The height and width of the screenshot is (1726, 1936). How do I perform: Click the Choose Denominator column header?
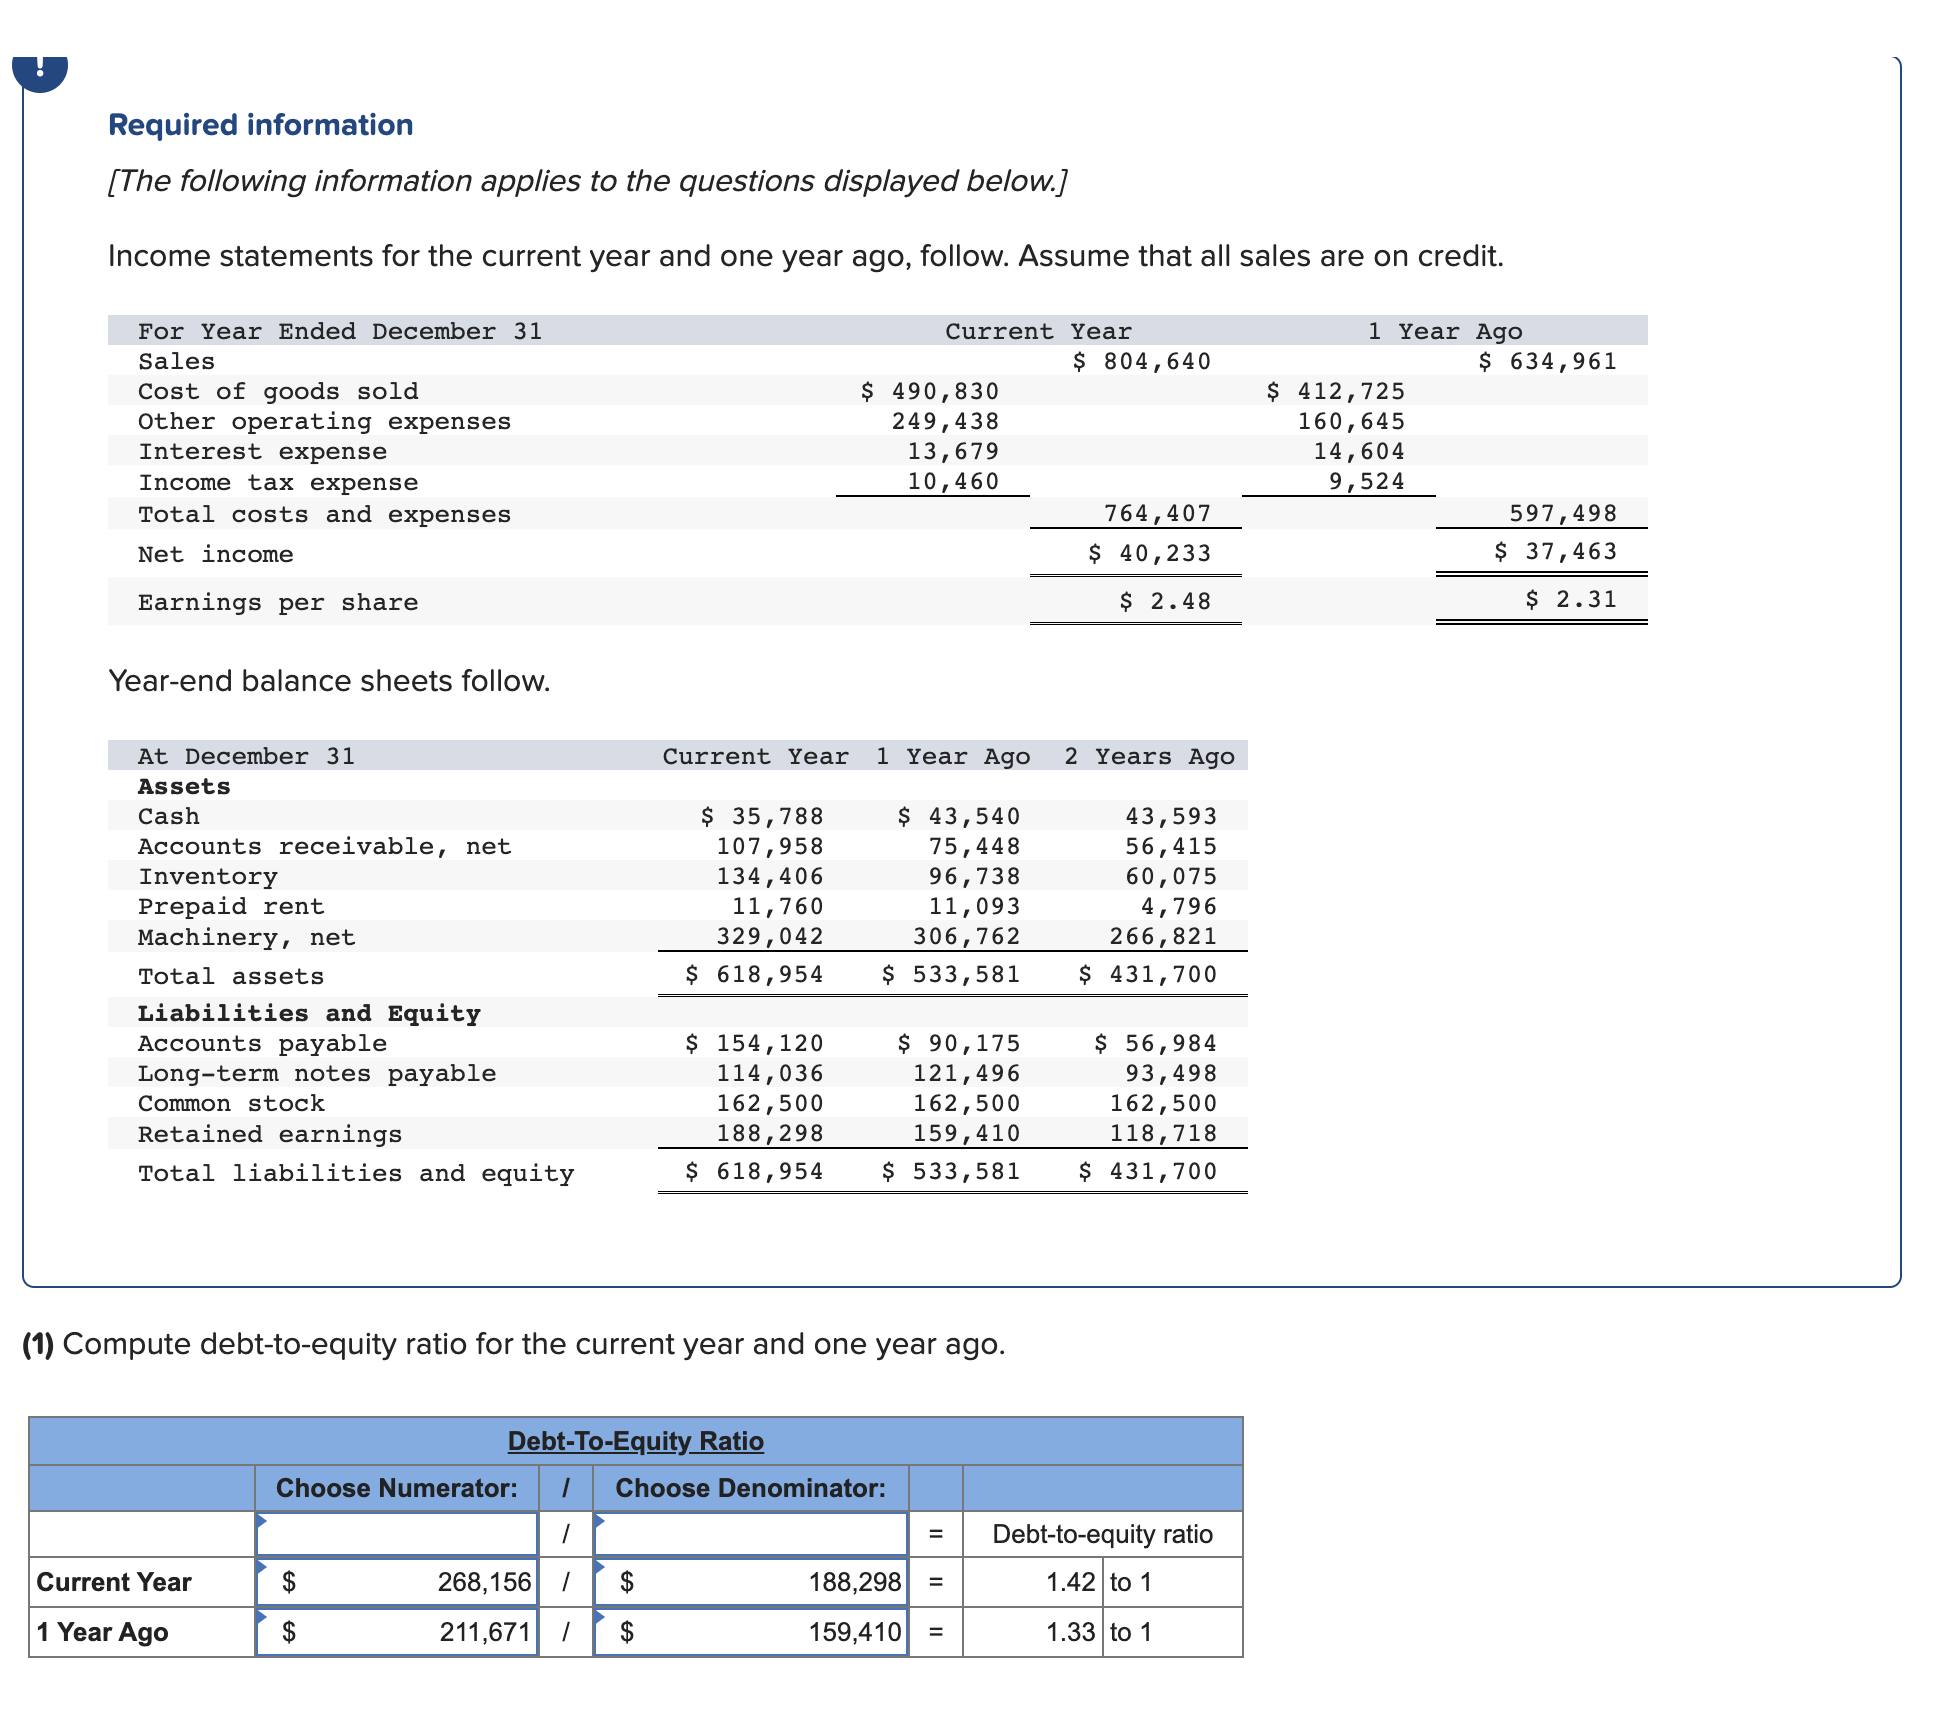(x=751, y=1488)
